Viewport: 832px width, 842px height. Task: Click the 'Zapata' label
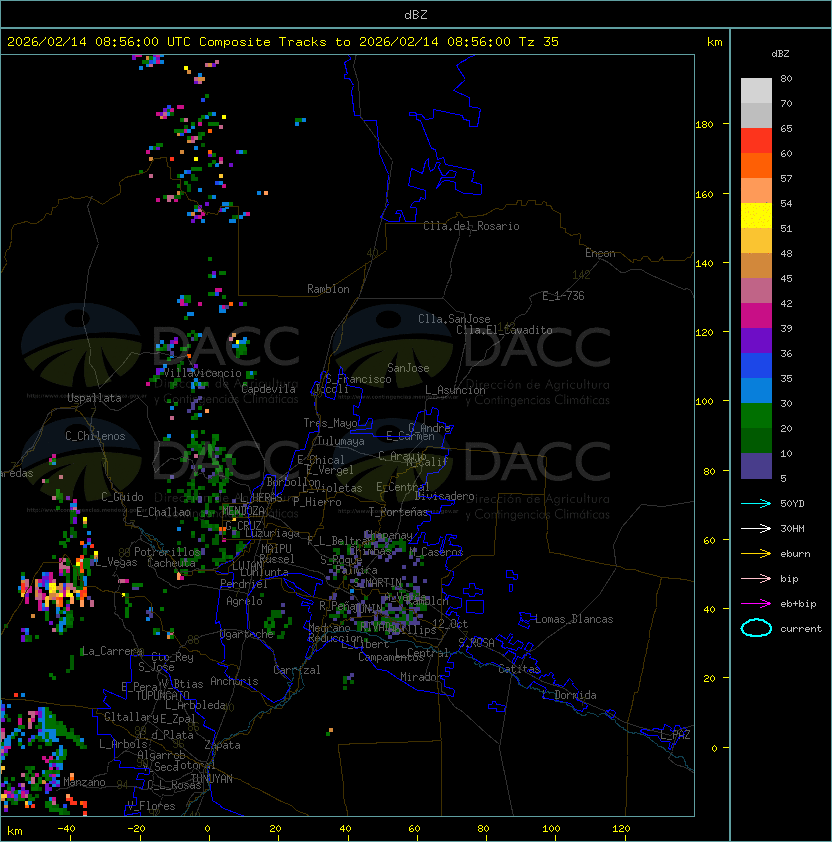(222, 745)
